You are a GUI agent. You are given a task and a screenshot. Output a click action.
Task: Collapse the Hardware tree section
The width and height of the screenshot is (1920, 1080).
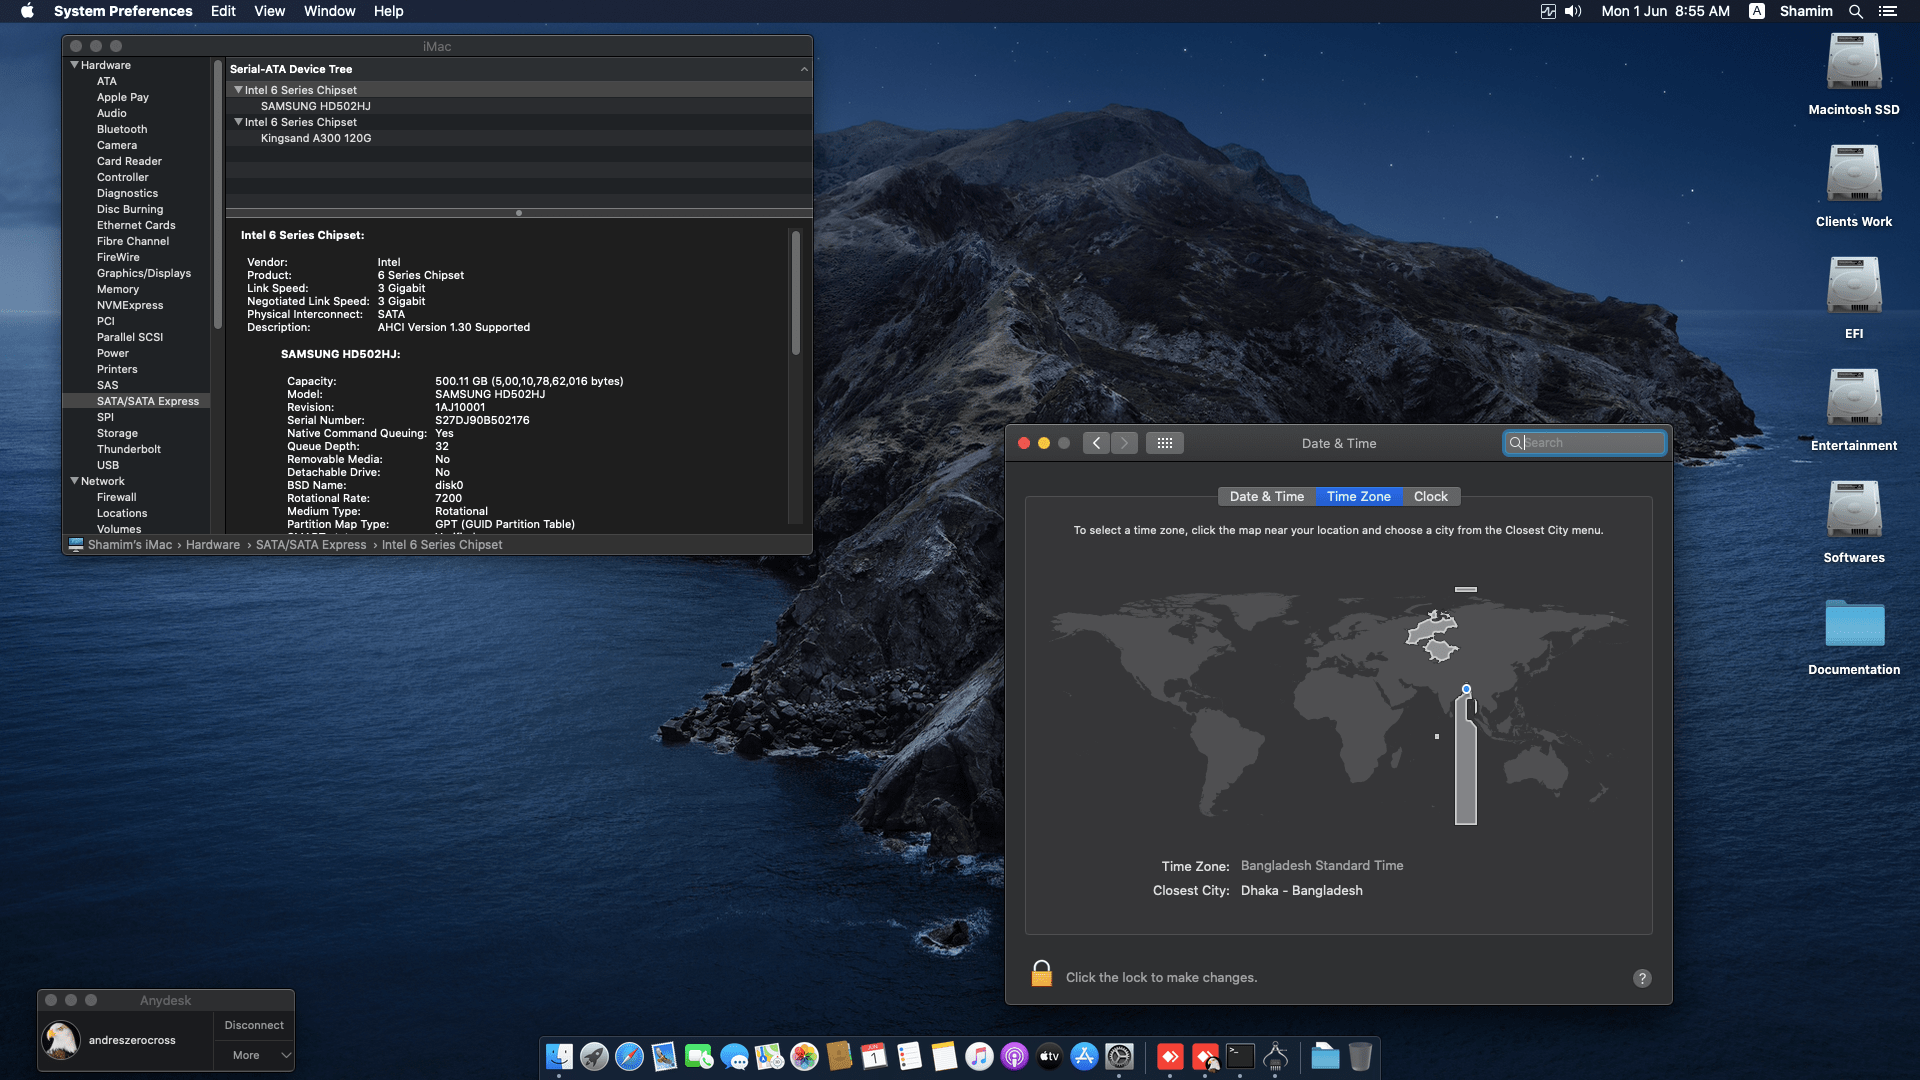[74, 65]
